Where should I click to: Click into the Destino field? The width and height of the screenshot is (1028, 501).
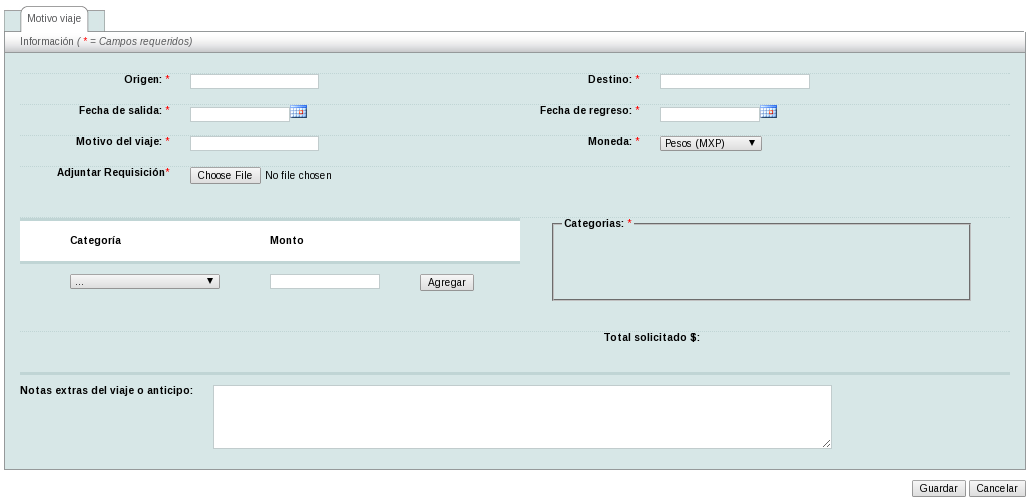pyautogui.click(x=734, y=82)
